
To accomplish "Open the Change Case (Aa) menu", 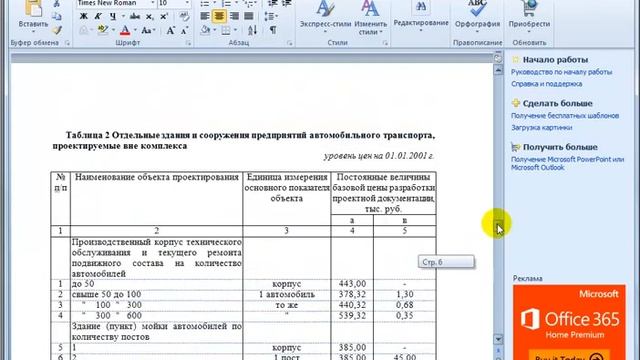I will point(148,30).
